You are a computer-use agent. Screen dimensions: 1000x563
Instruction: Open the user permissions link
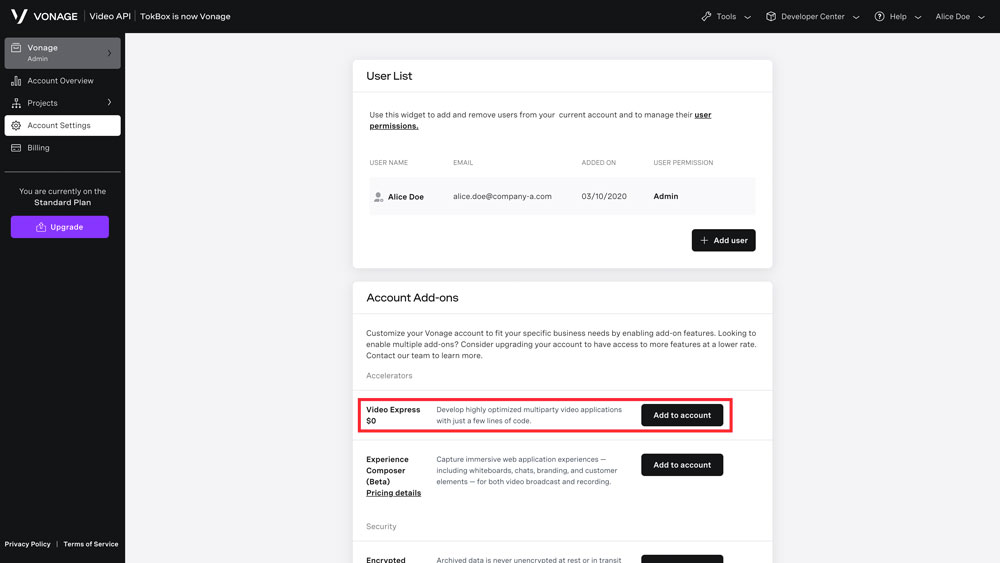pyautogui.click(x=703, y=115)
